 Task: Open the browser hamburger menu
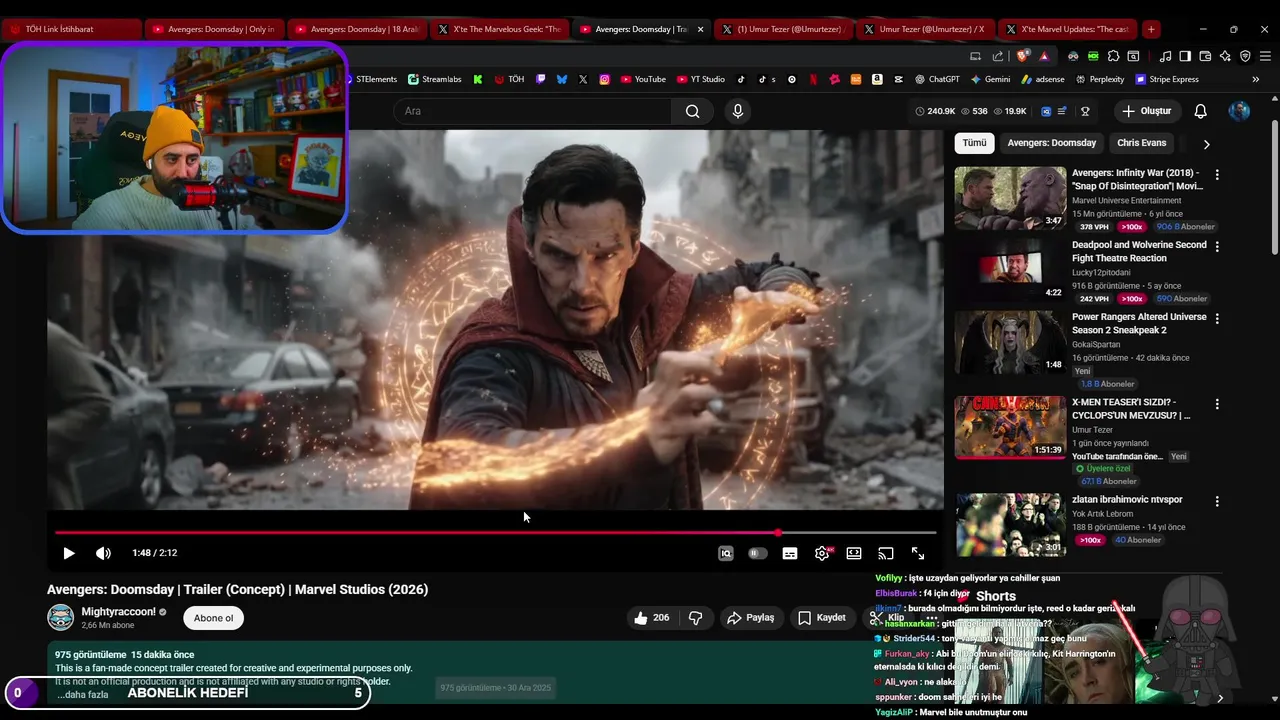click(1265, 56)
